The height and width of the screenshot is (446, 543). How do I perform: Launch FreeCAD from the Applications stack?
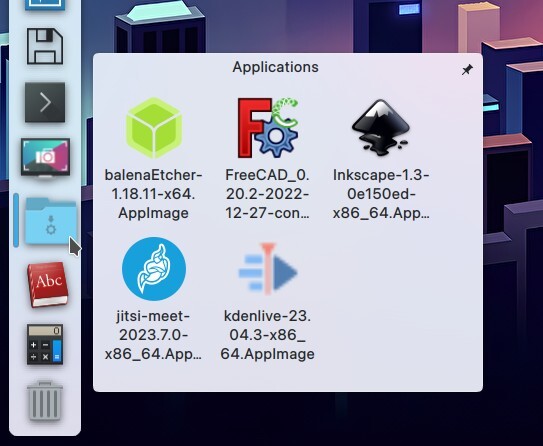267,128
